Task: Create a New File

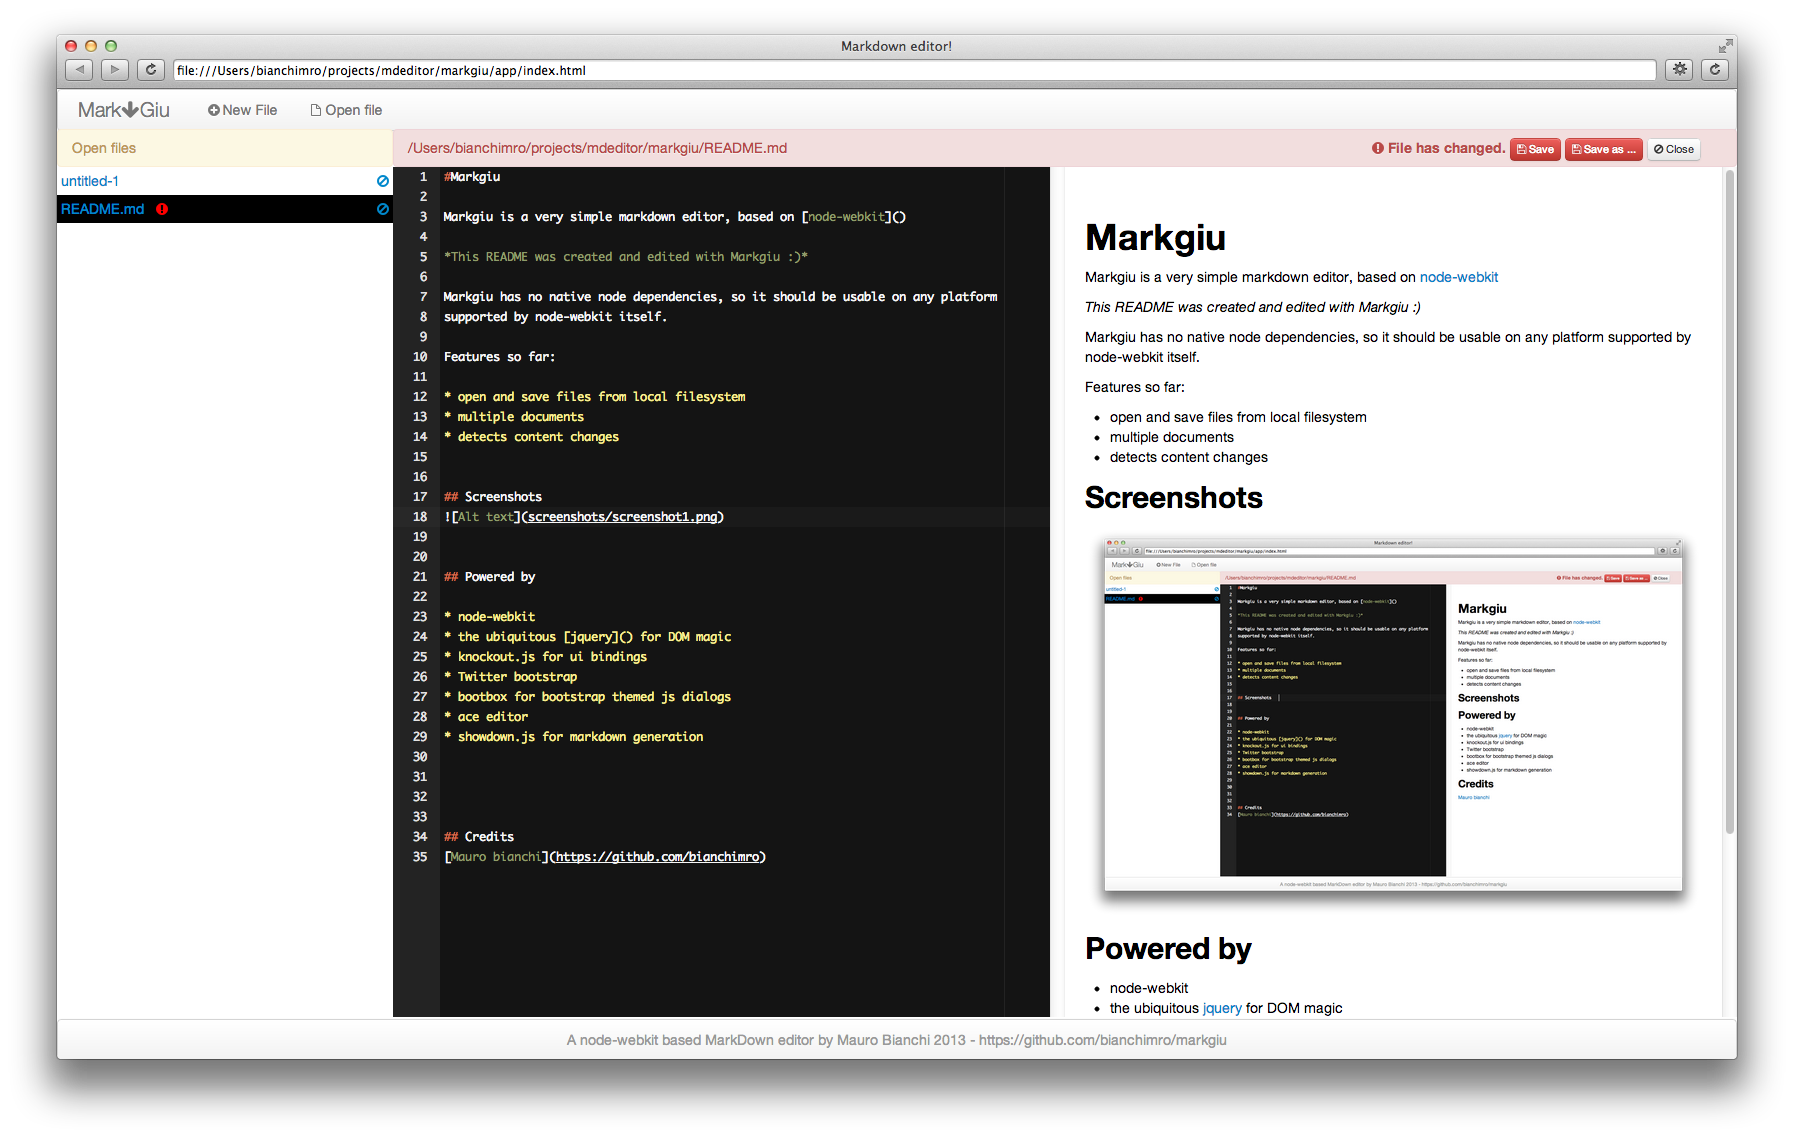Action: tap(242, 110)
